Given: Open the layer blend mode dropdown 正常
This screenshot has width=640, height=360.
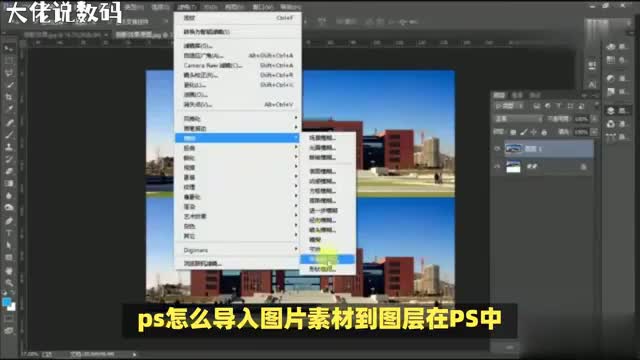Looking at the screenshot, I should tap(518, 119).
